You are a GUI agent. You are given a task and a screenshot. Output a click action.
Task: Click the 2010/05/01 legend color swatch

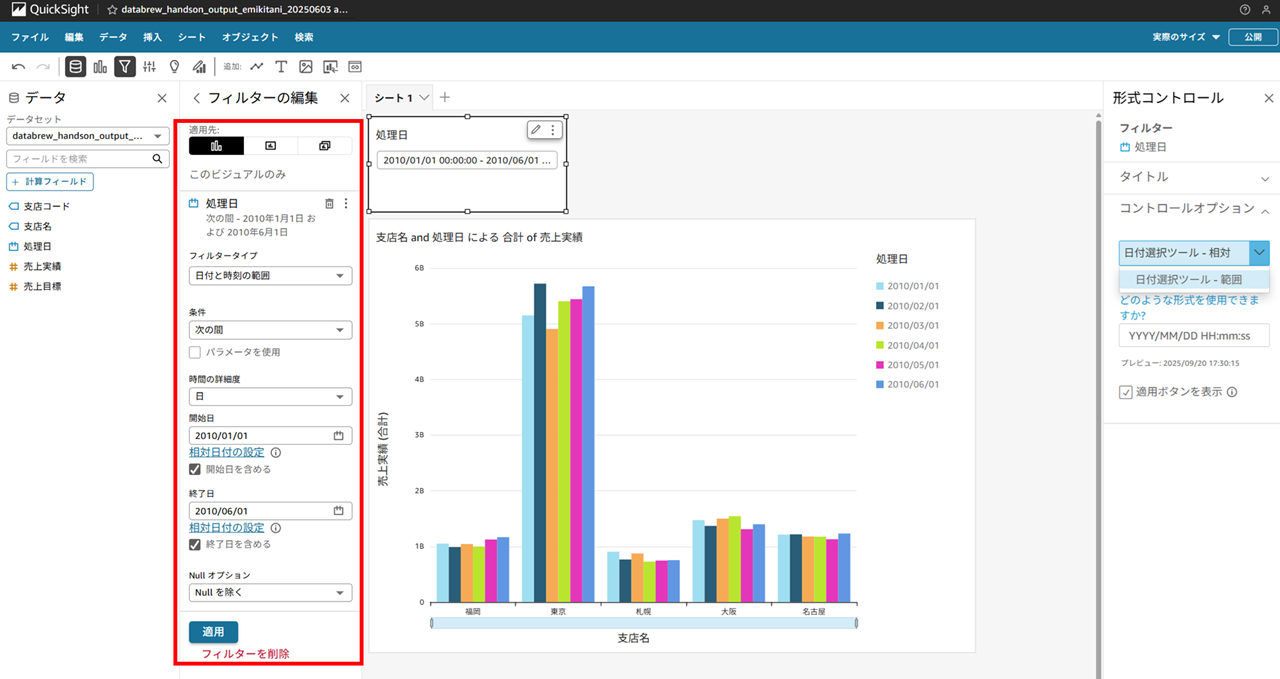(x=878, y=365)
